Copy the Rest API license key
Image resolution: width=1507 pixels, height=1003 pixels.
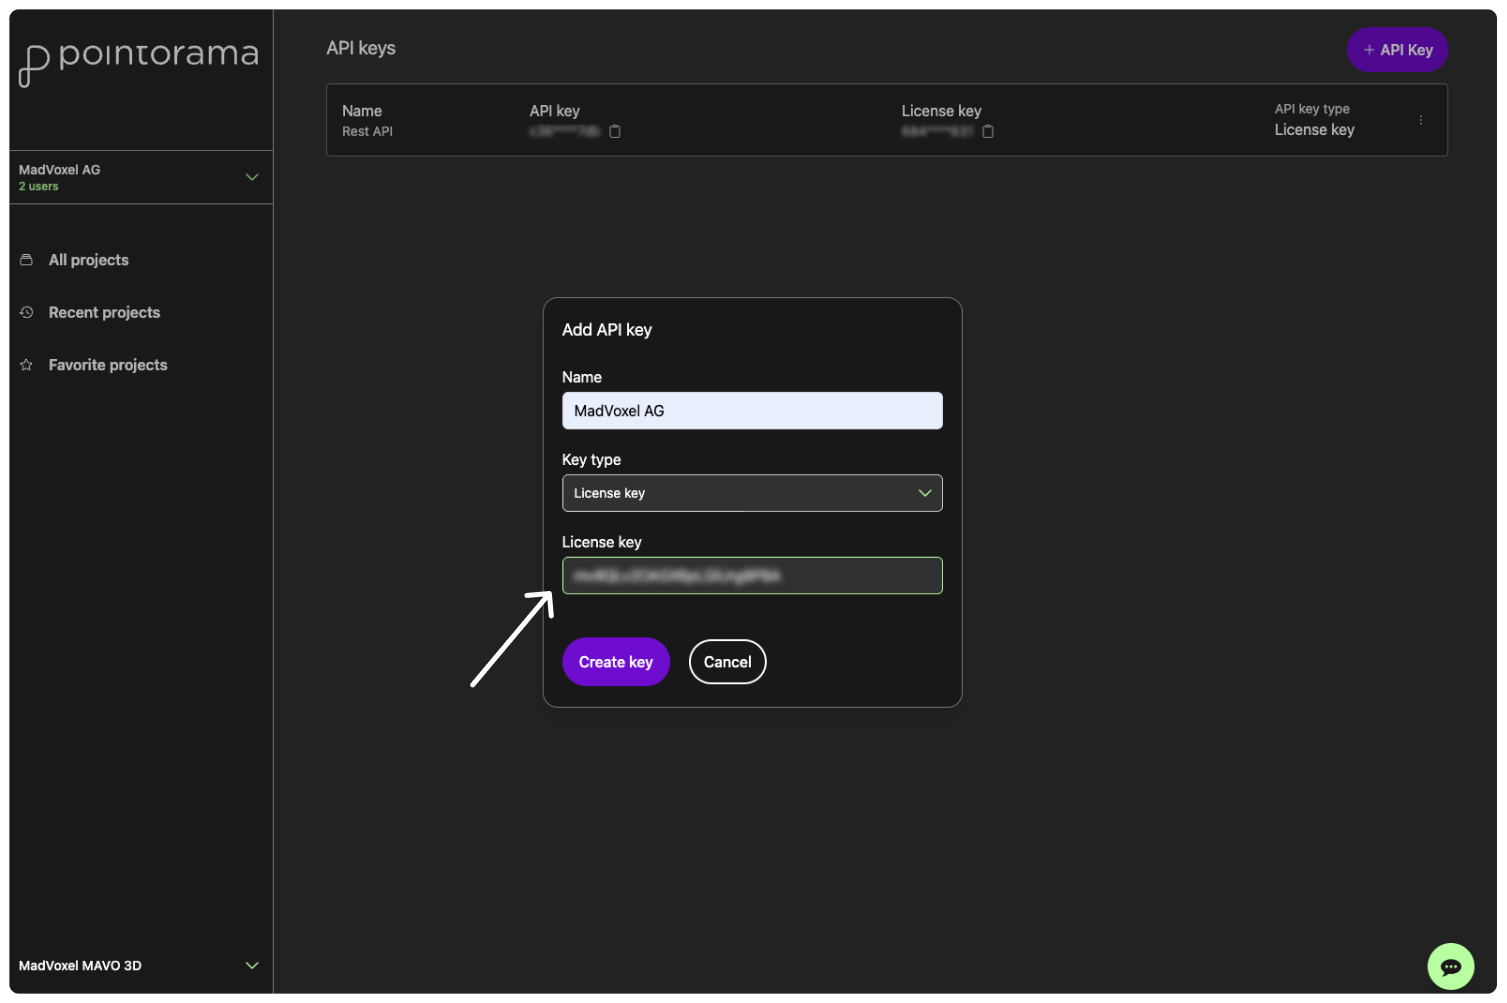click(988, 132)
